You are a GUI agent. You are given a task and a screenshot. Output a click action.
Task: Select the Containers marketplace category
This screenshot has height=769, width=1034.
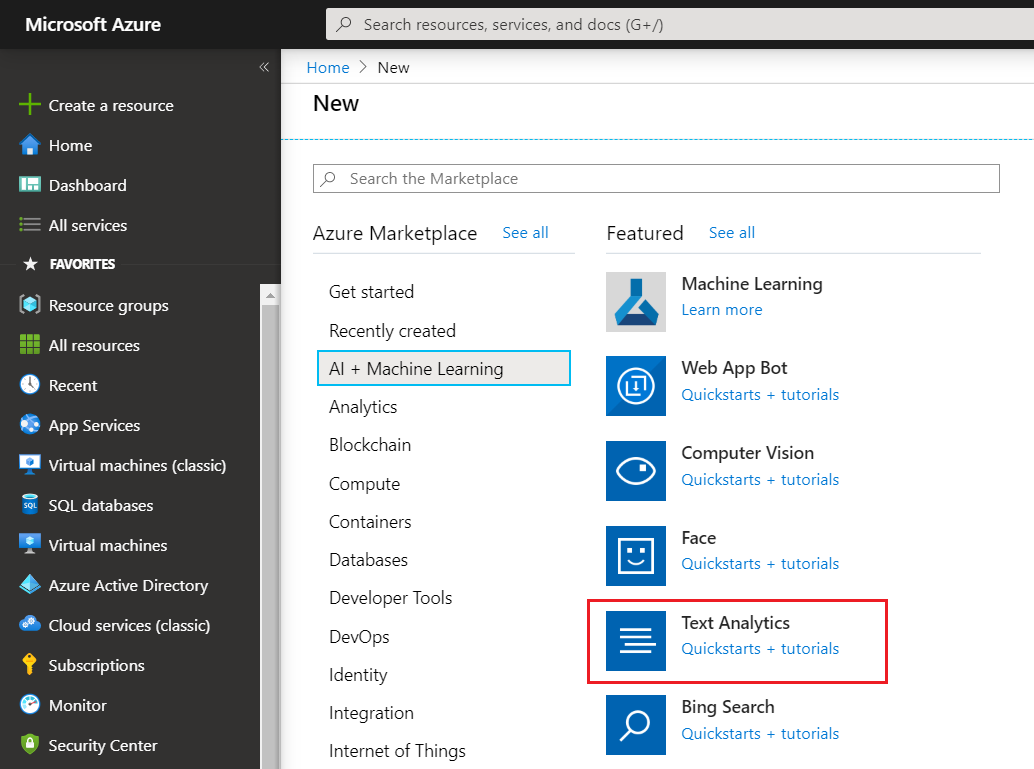click(370, 522)
